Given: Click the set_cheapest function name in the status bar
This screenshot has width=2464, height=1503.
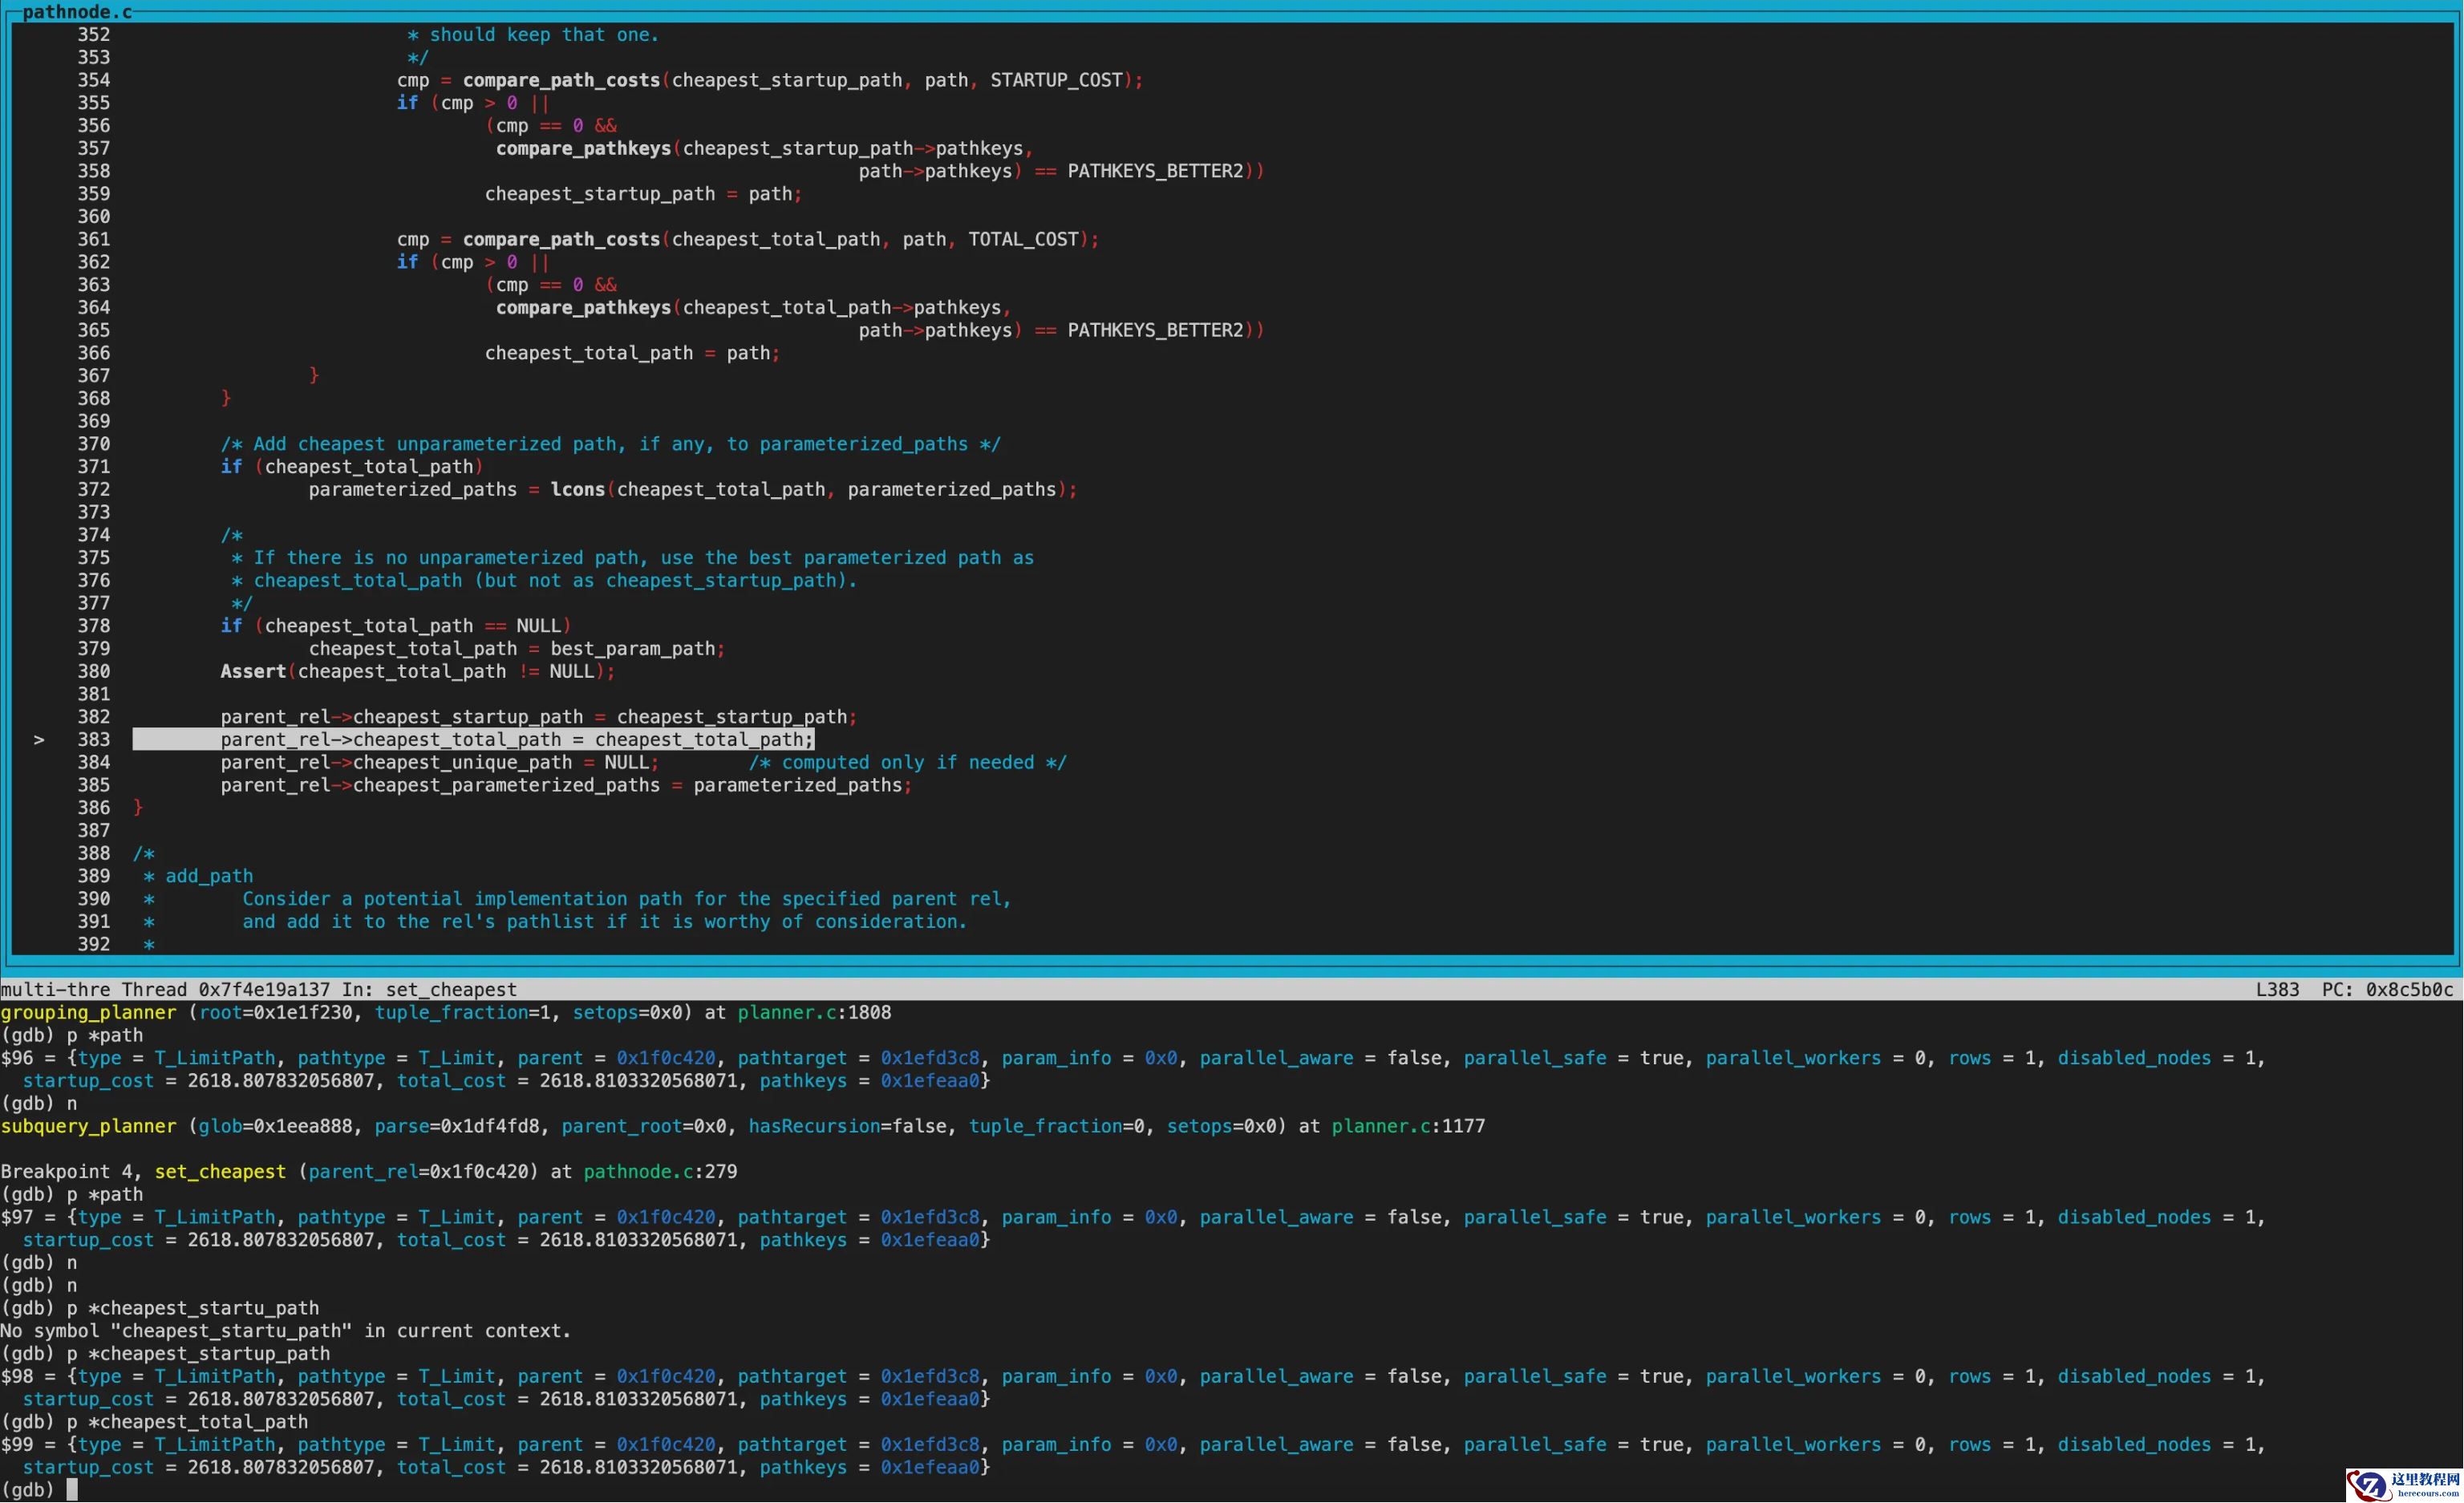Looking at the screenshot, I should [x=451, y=990].
